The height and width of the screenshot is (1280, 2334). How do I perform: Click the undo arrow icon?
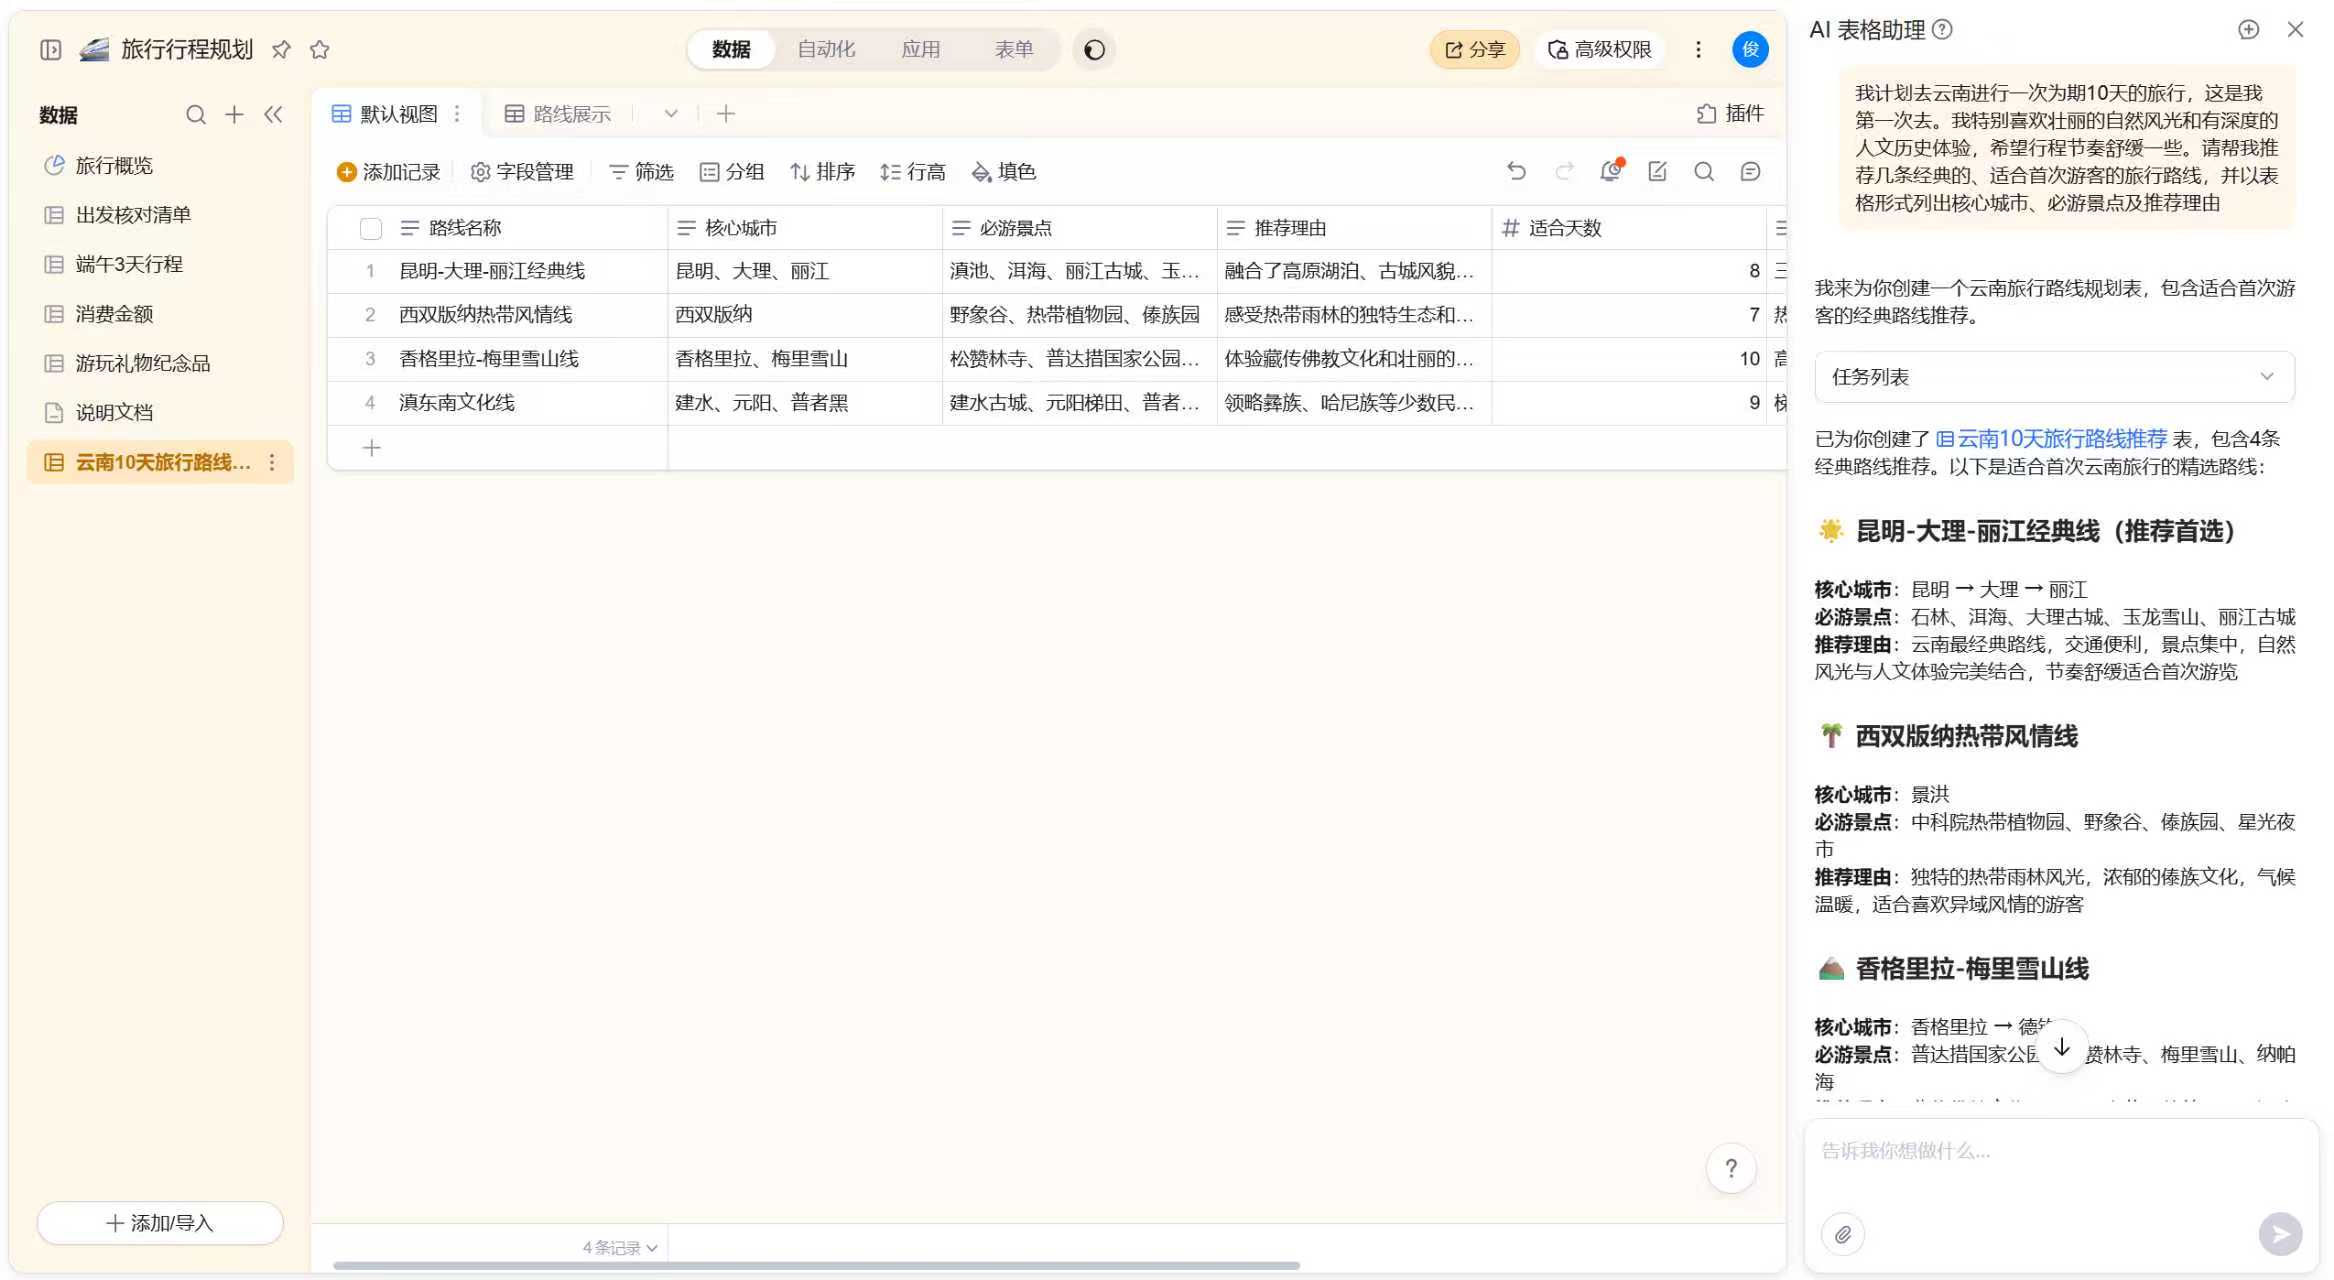pyautogui.click(x=1516, y=171)
